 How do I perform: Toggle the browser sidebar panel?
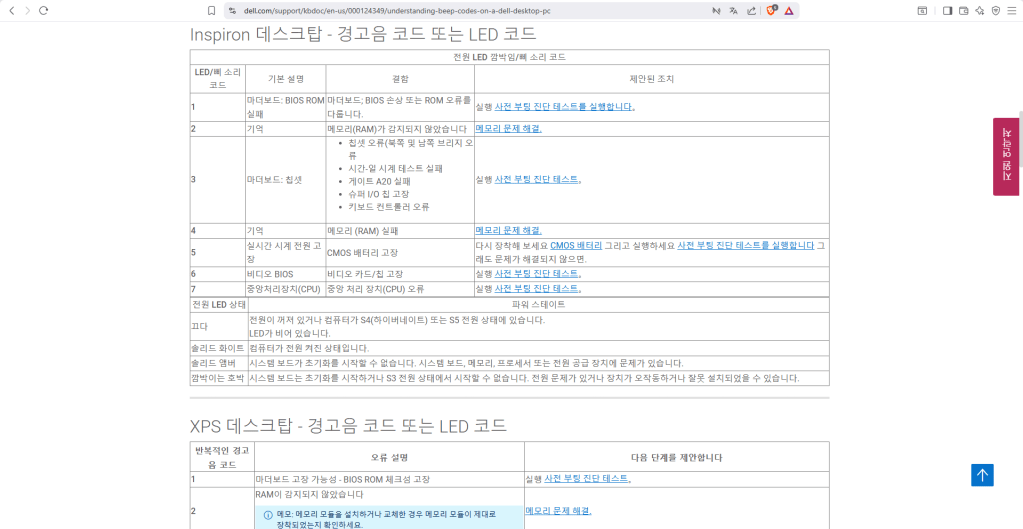pyautogui.click(x=947, y=10)
